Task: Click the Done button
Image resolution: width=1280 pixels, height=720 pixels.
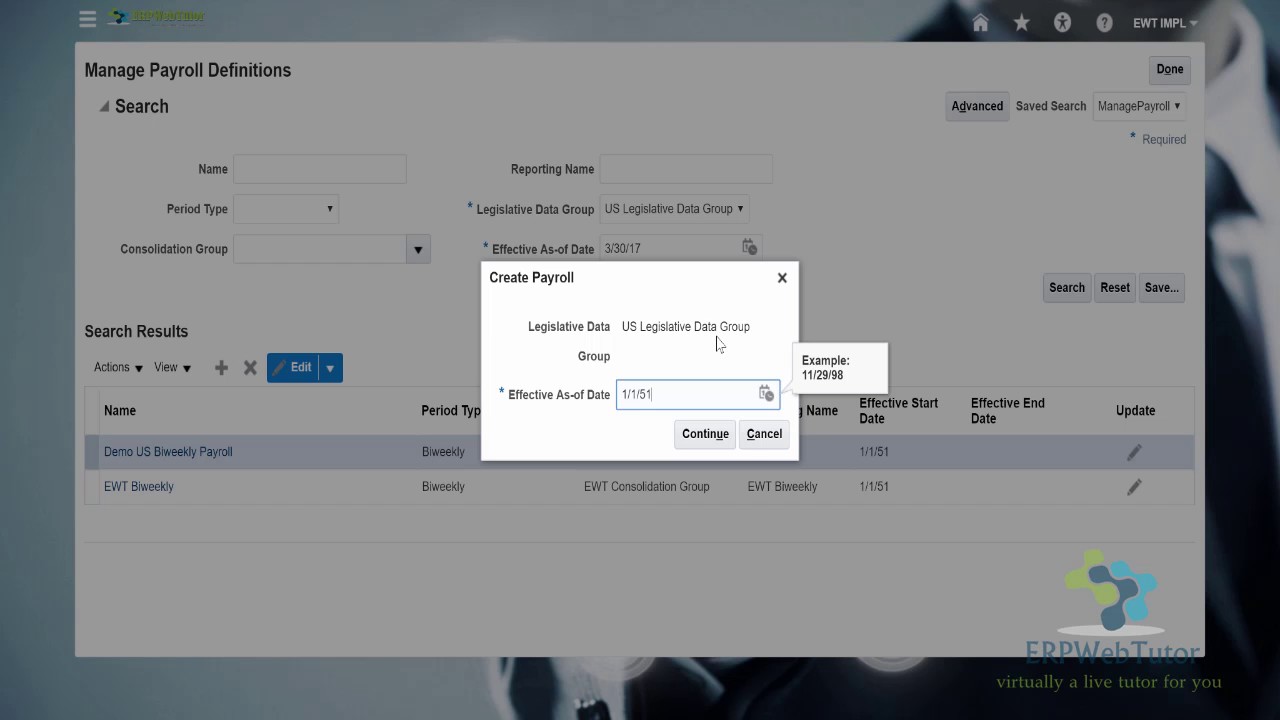Action: (x=1169, y=69)
